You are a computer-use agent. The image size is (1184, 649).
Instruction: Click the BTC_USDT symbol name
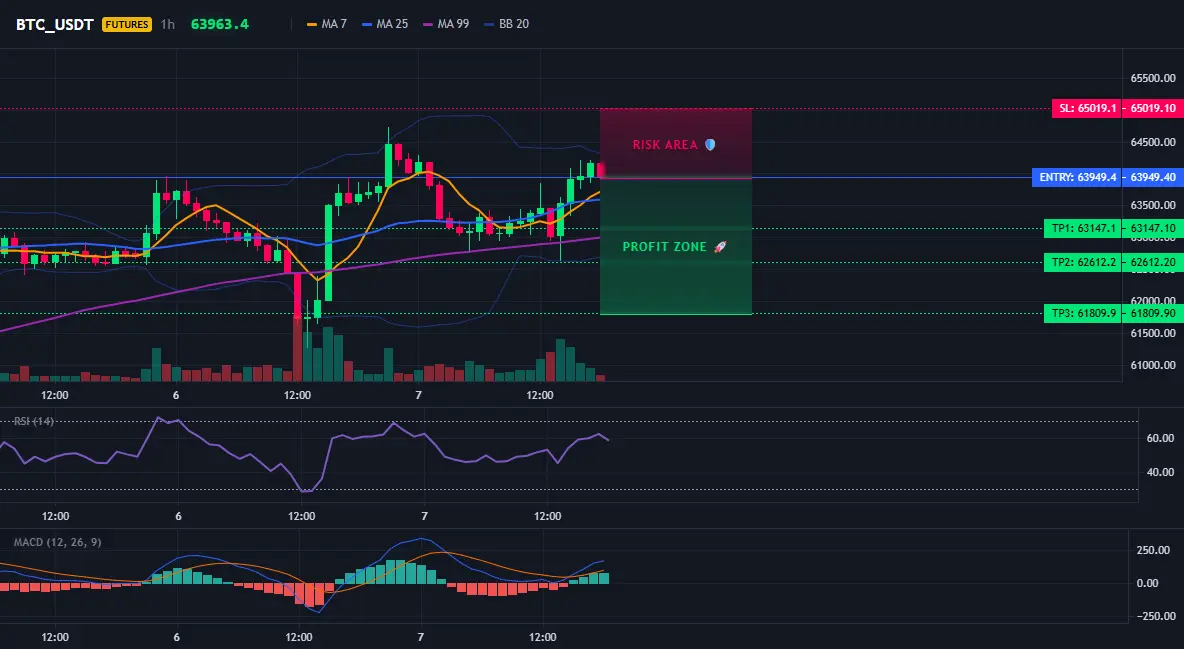tap(54, 24)
